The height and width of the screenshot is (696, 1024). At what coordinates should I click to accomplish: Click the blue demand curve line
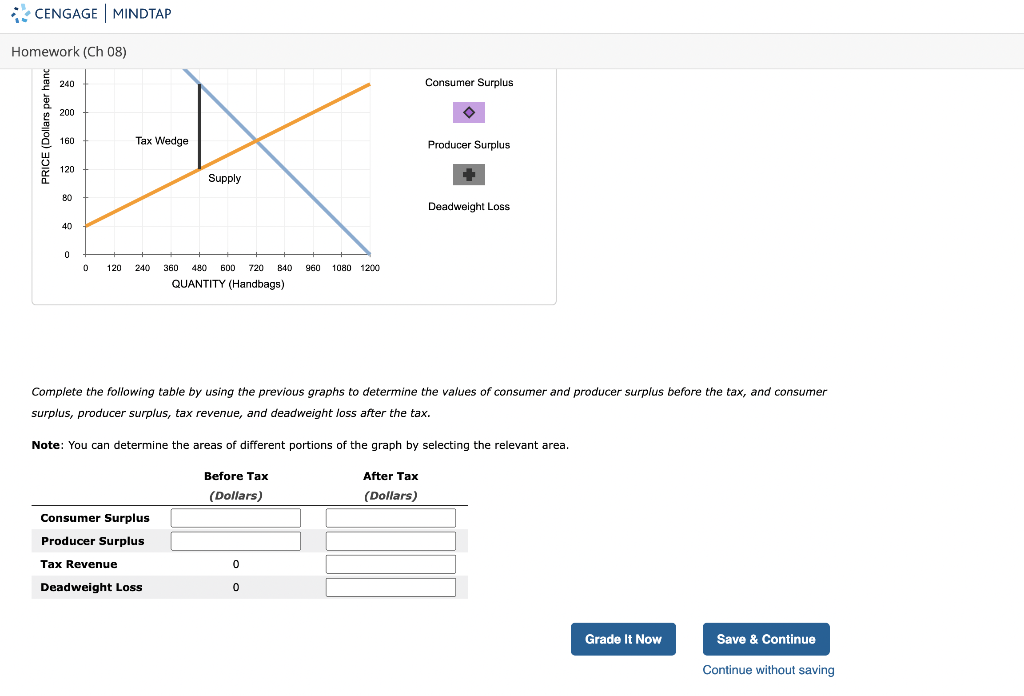point(313,197)
